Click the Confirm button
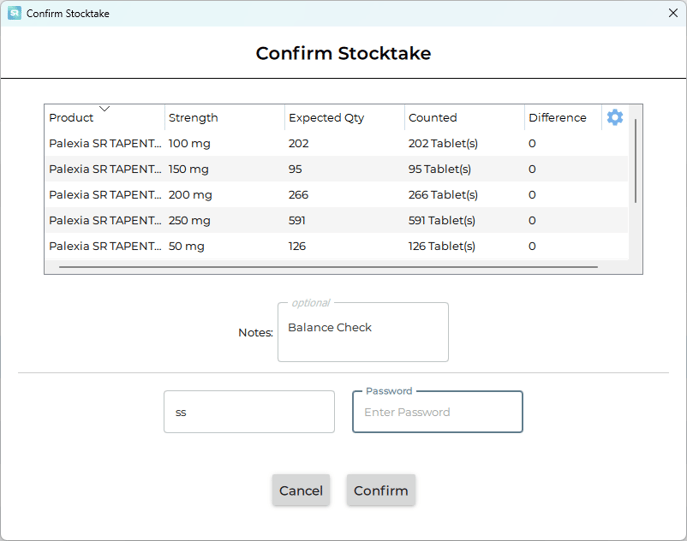This screenshot has height=541, width=687. [381, 490]
